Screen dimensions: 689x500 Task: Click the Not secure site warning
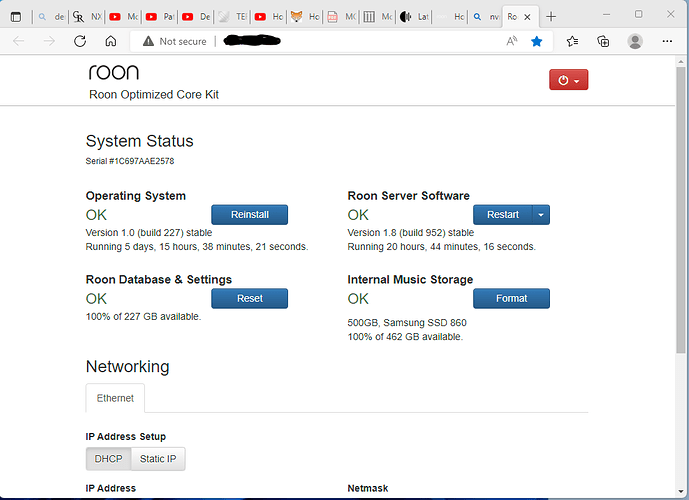point(174,41)
